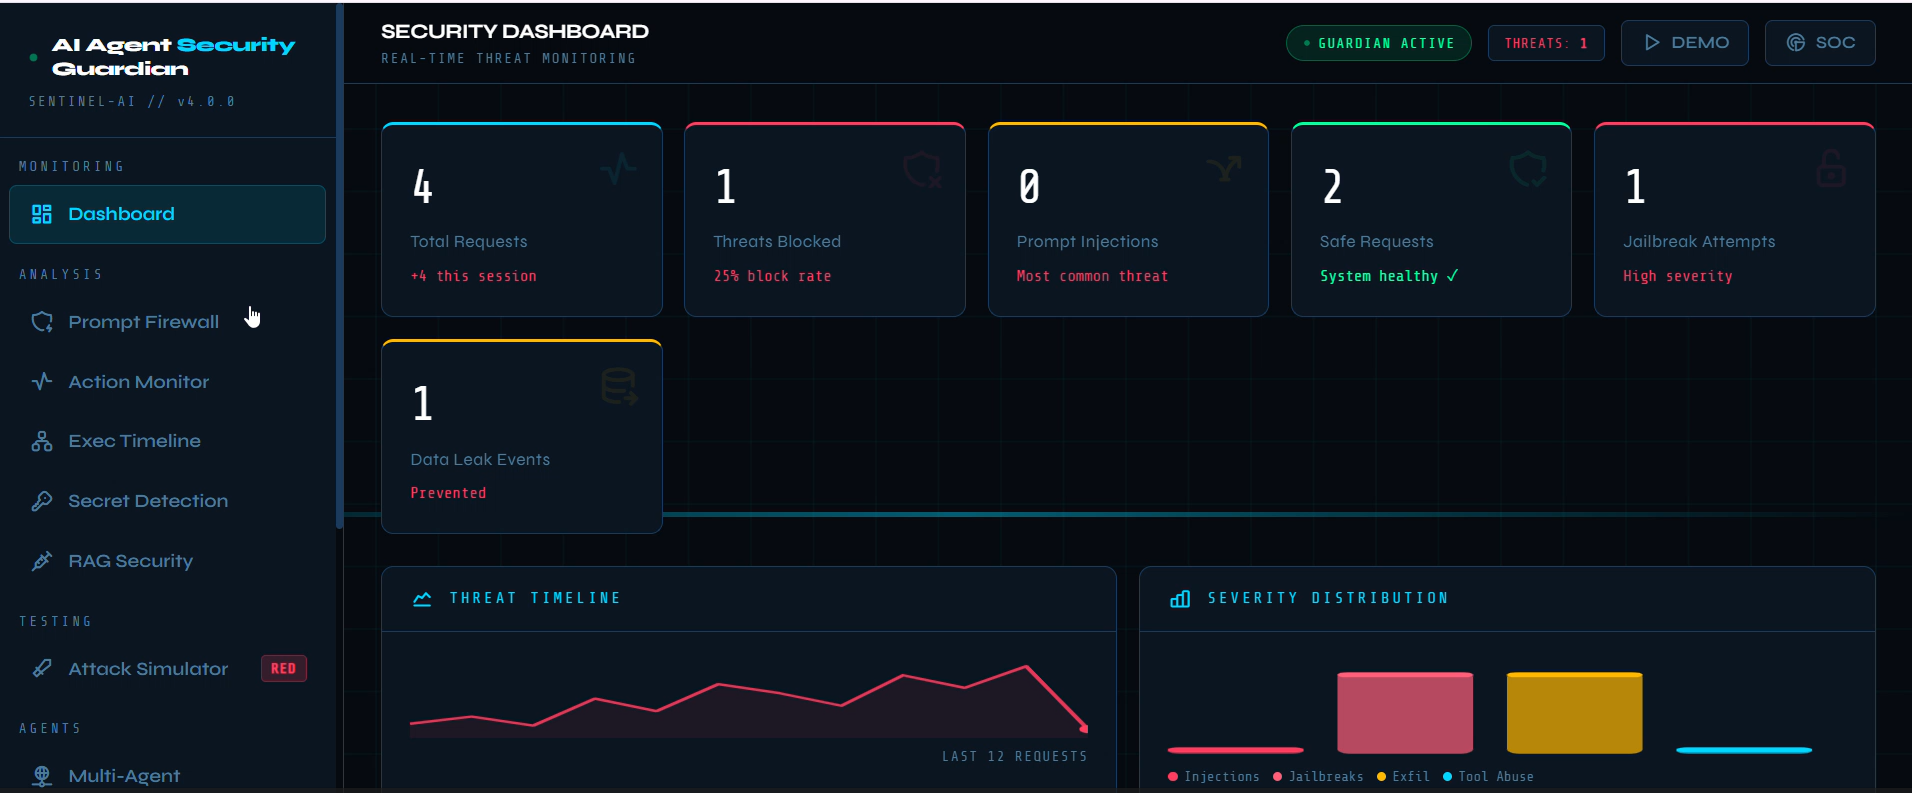The height and width of the screenshot is (793, 1912).
Task: Click the Attack Simulator rocket icon
Action: pyautogui.click(x=42, y=668)
